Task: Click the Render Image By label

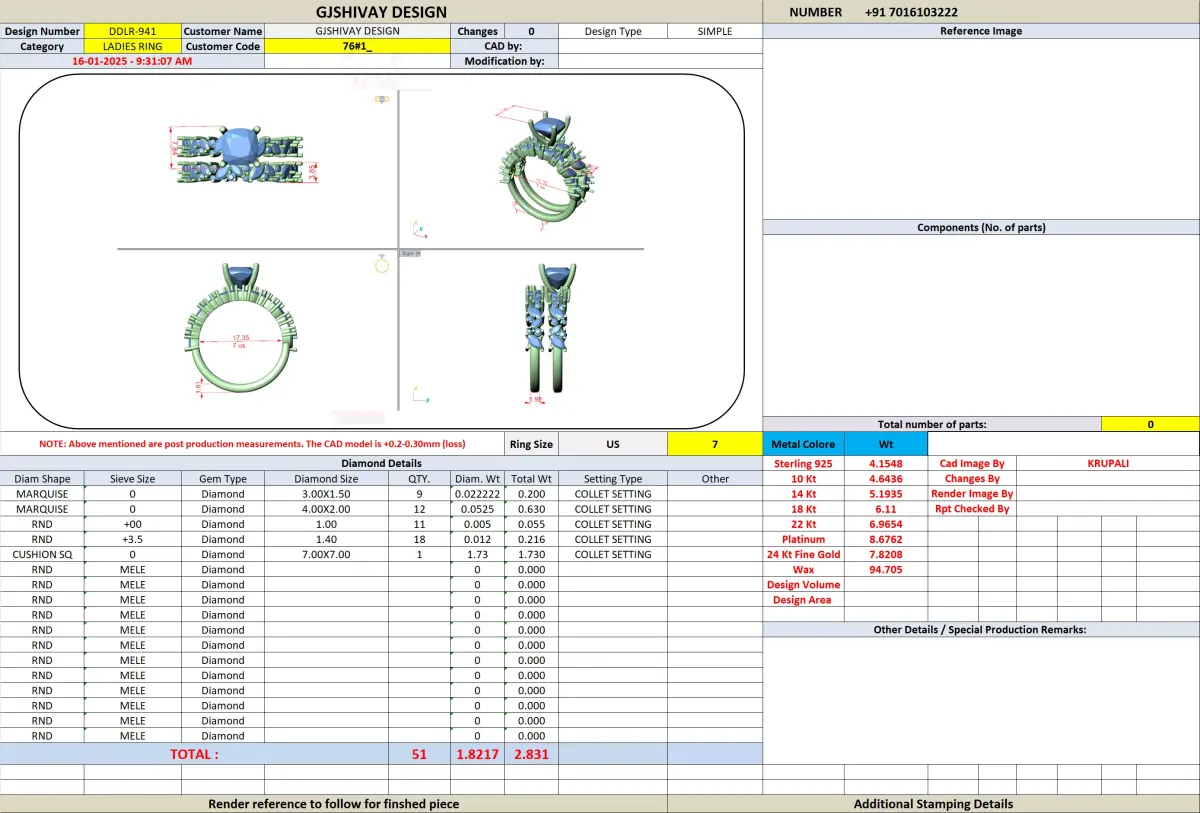Action: pyautogui.click(x=972, y=494)
